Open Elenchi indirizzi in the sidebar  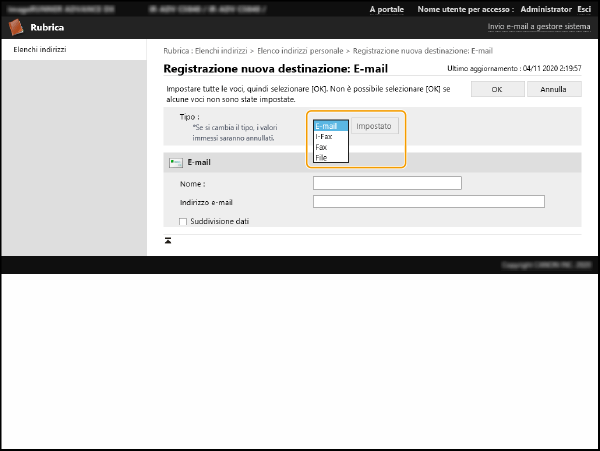click(40, 49)
